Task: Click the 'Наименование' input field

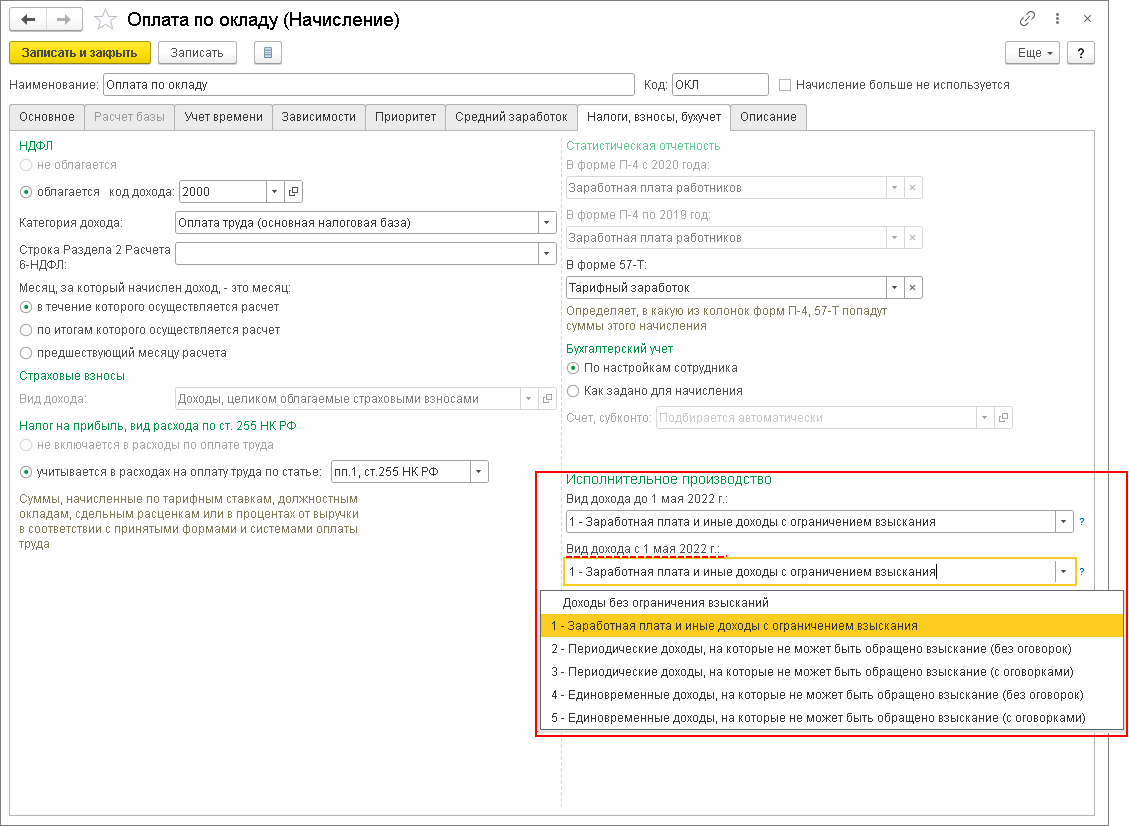Action: coord(369,85)
